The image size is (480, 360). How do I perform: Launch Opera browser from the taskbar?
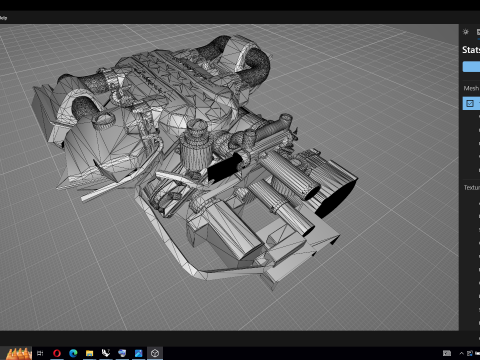tap(57, 353)
